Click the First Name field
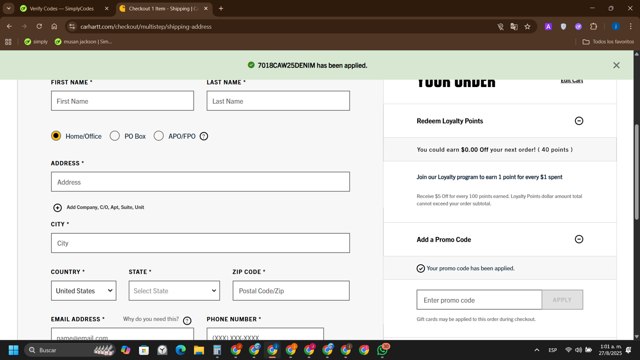Viewport: 640px width, 360px height. [x=122, y=101]
